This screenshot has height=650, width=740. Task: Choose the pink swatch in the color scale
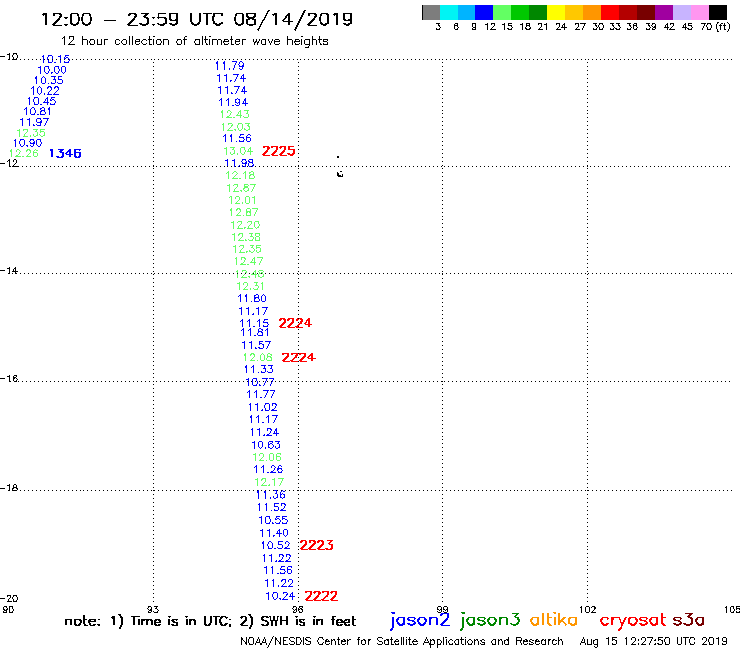(x=700, y=12)
